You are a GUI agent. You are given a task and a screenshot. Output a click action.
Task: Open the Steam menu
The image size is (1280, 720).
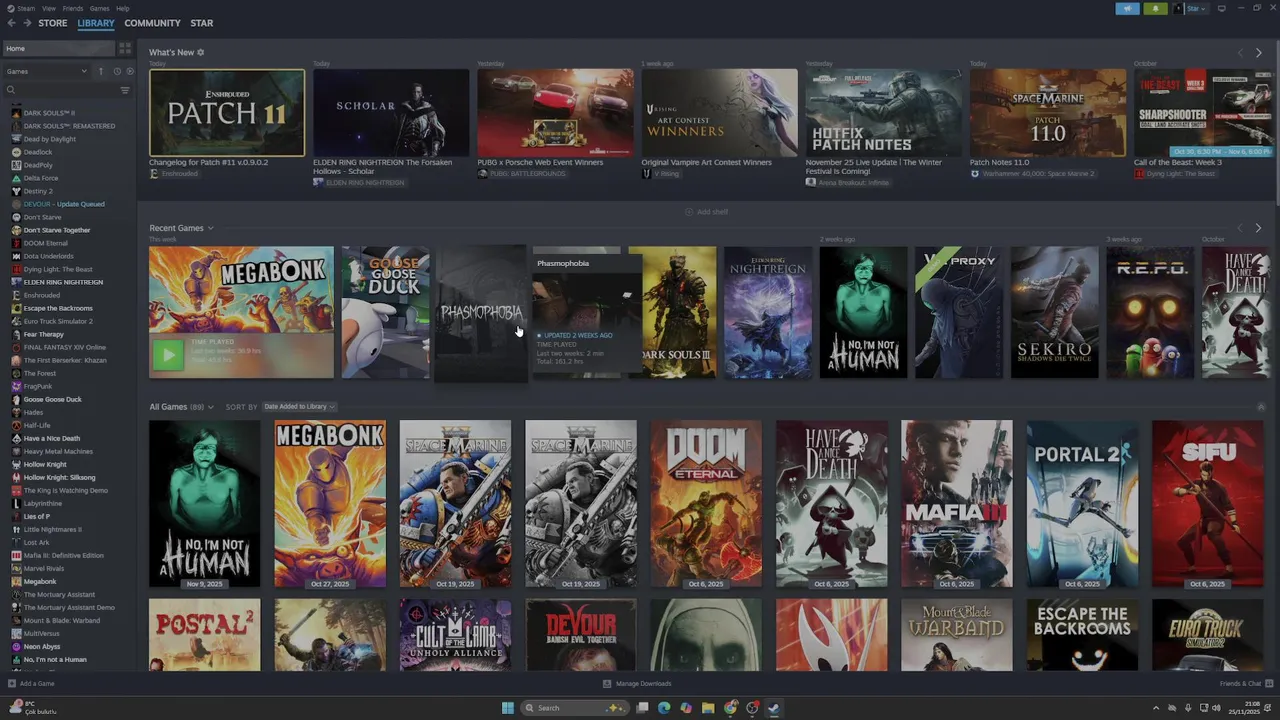[x=27, y=8]
